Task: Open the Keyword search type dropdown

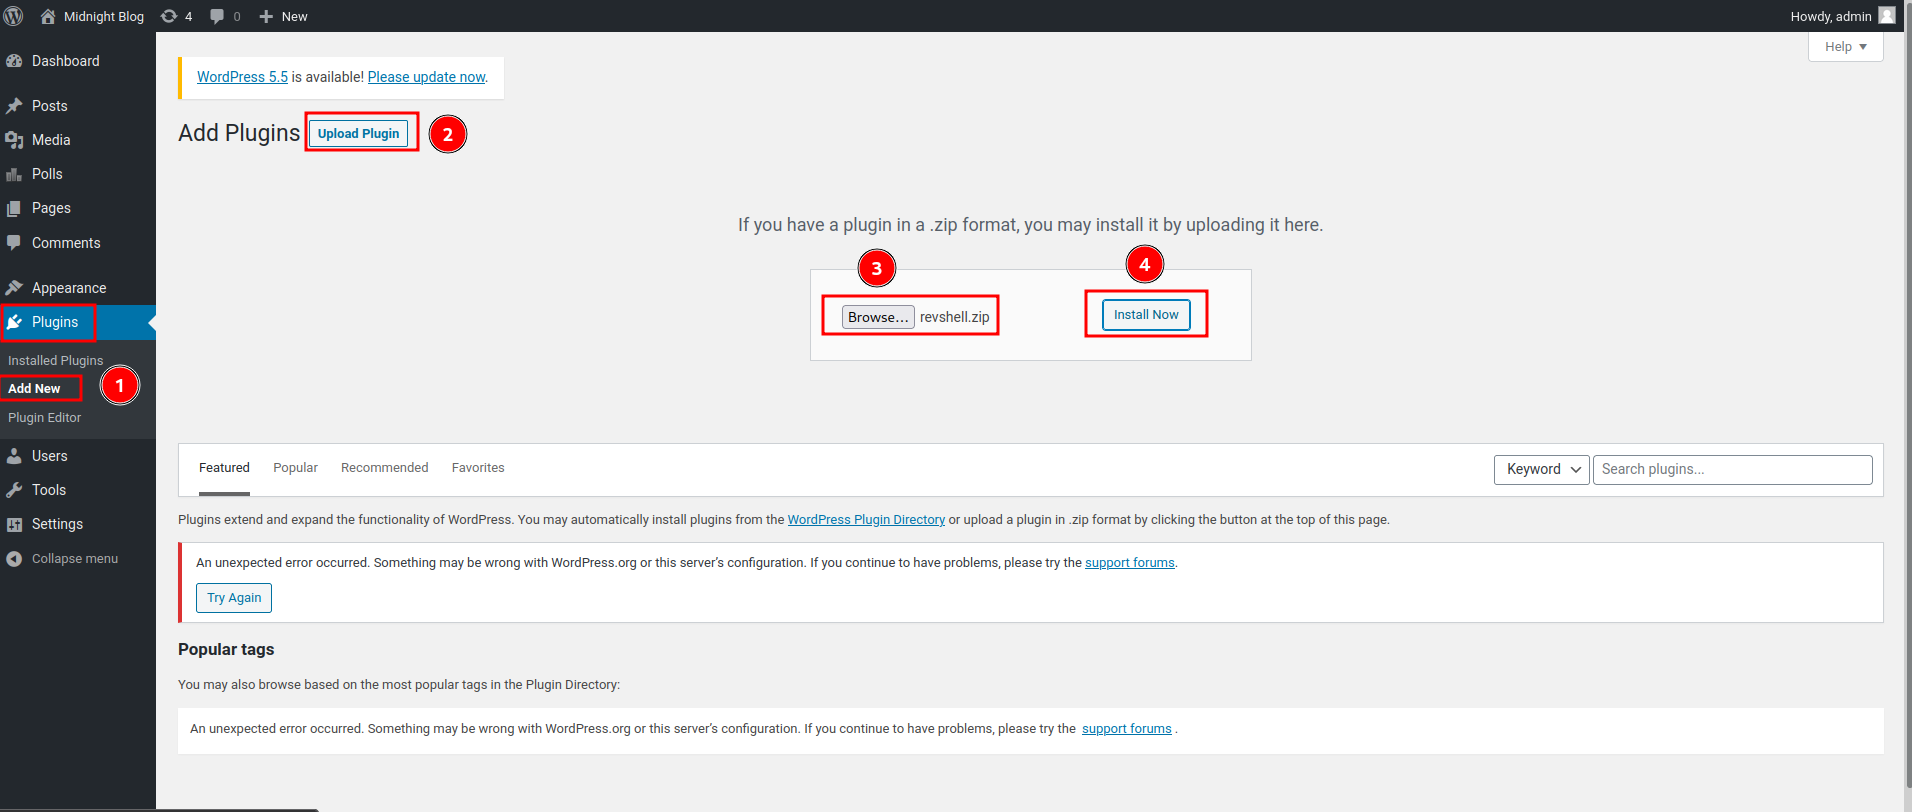Action: point(1541,469)
